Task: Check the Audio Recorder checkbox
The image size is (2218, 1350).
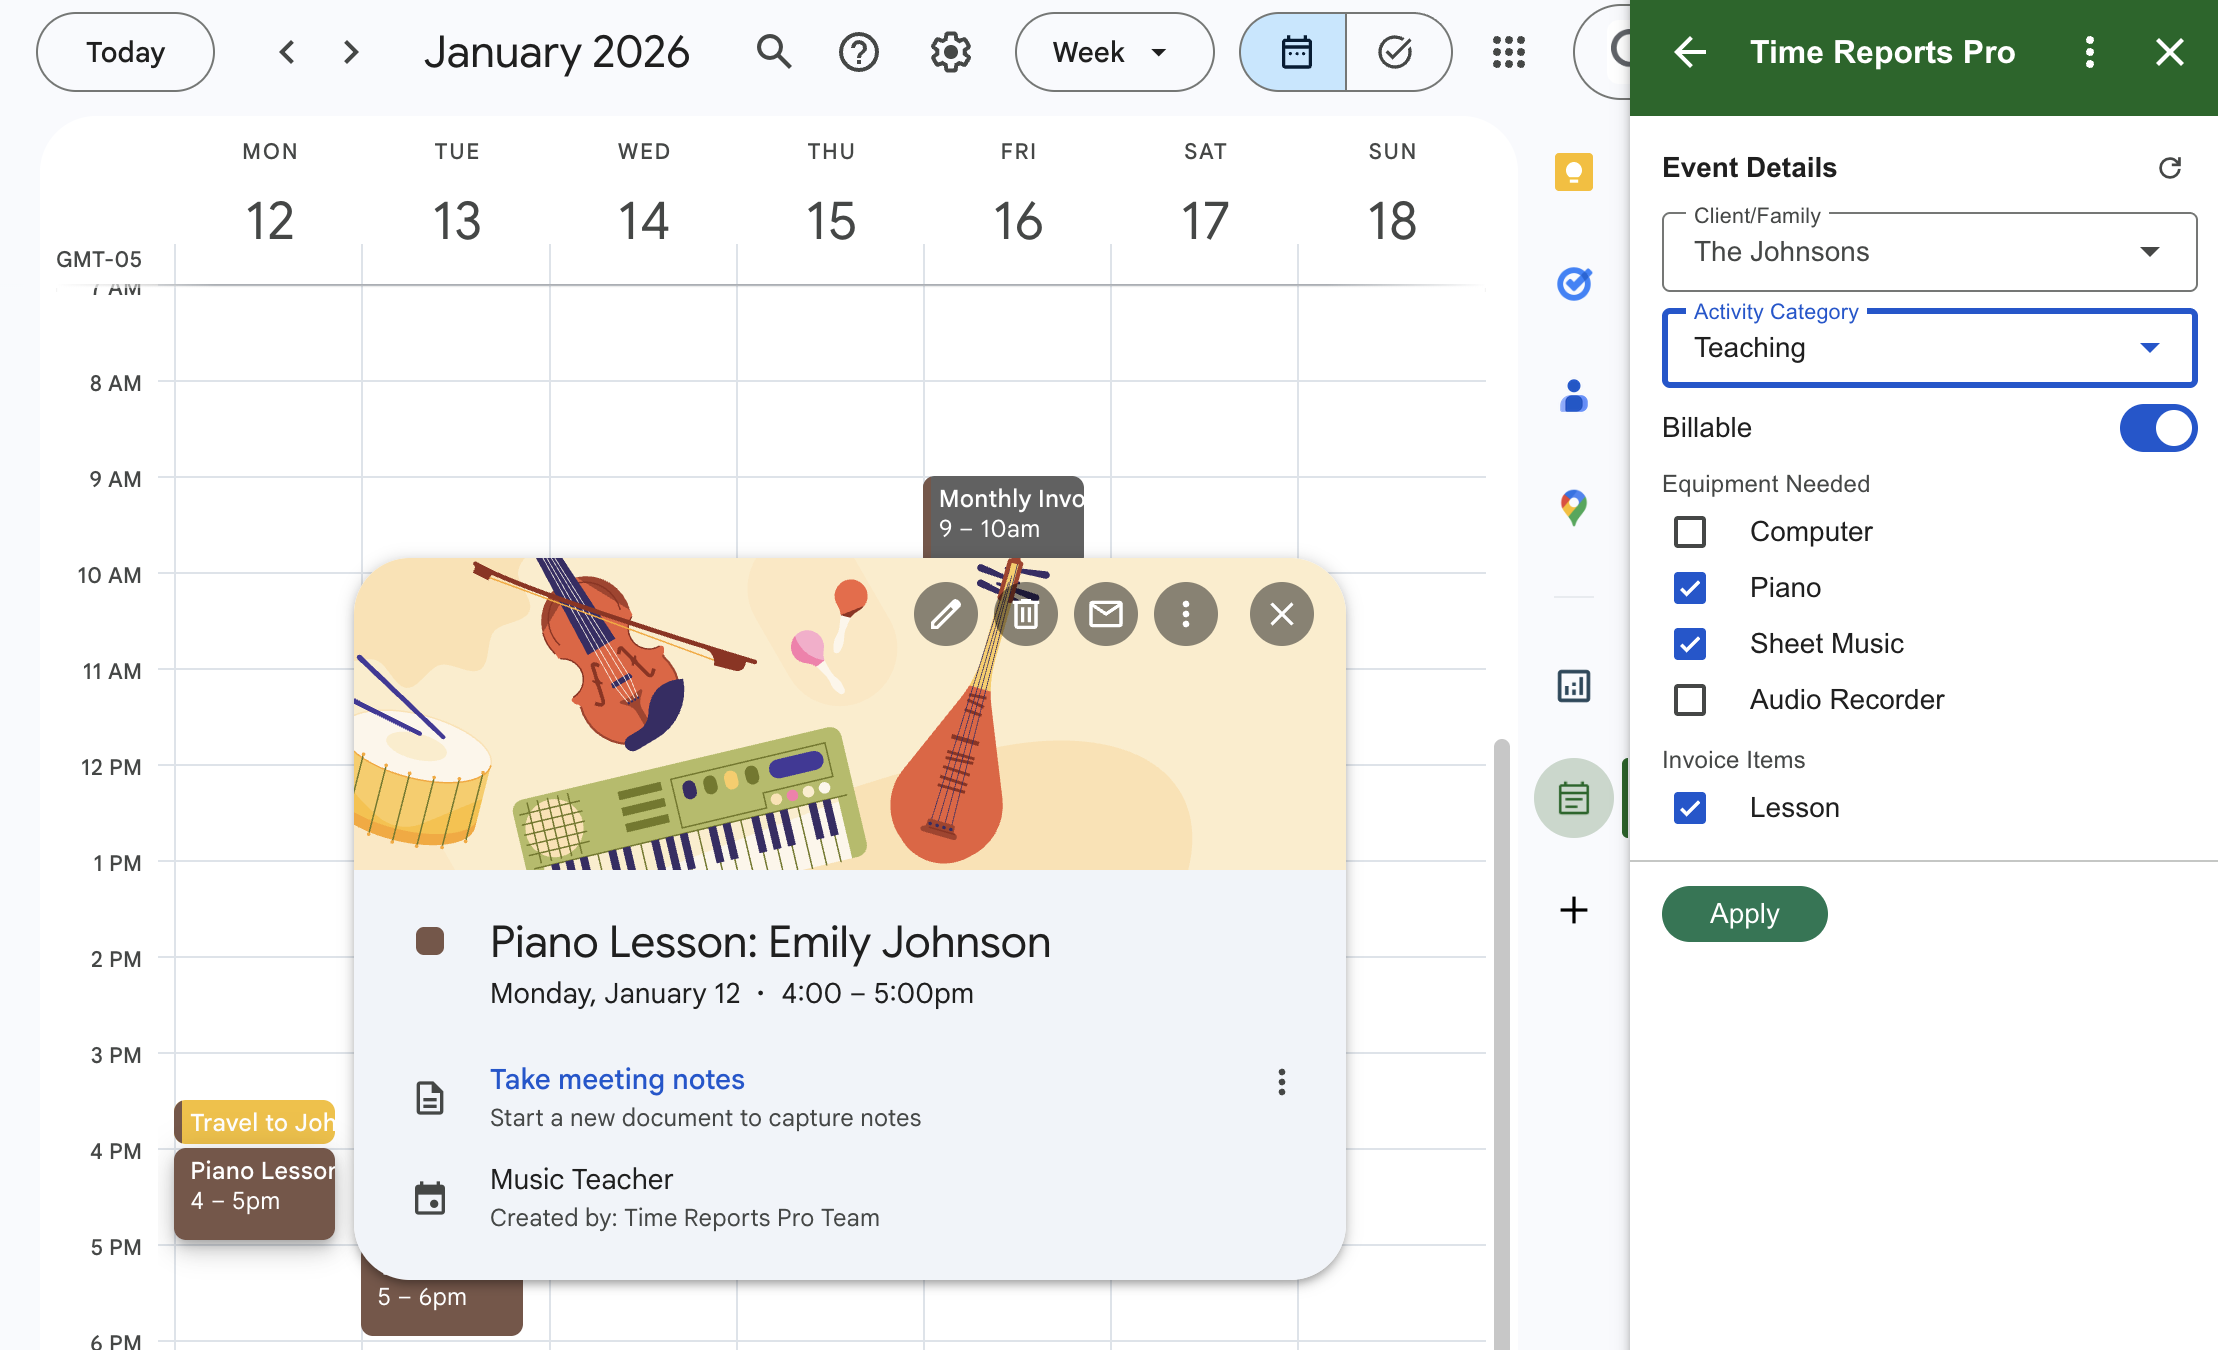Action: point(1690,700)
